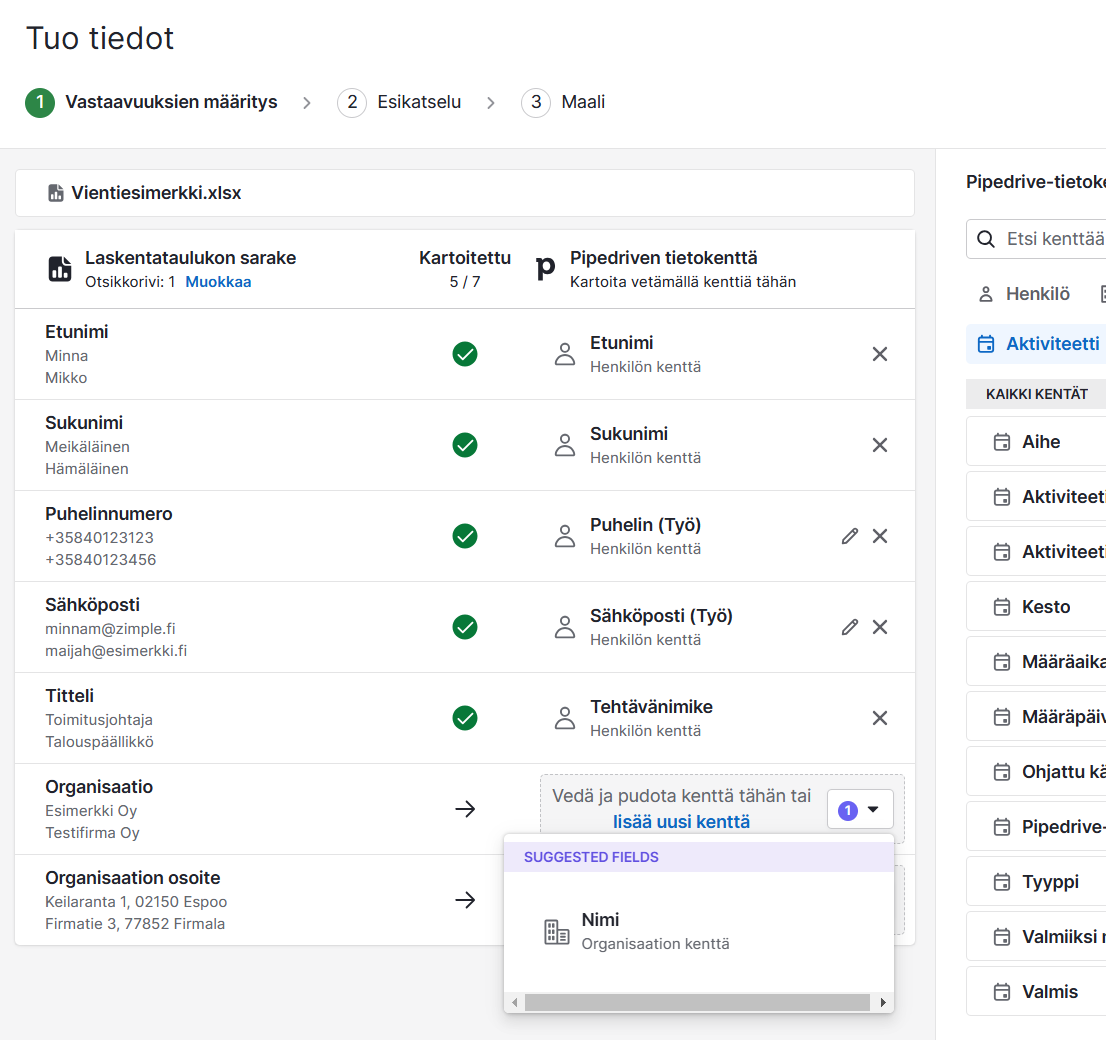Go to step 2 Esikatselu
Viewport: 1106px width, 1040px height.
(400, 102)
